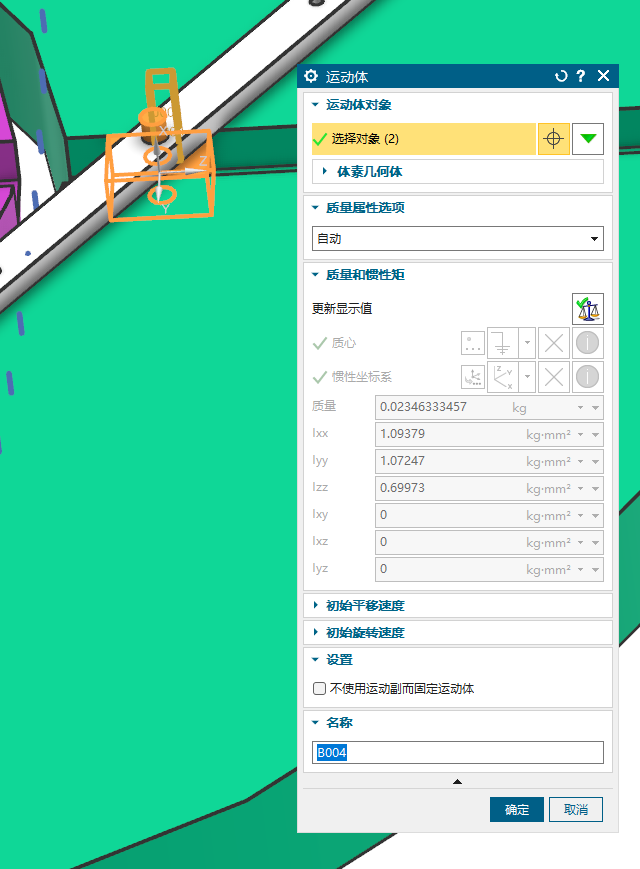Screen dimensions: 640x869
Task: Clear the 惯性坐标系 selection with X icon
Action: (x=554, y=377)
